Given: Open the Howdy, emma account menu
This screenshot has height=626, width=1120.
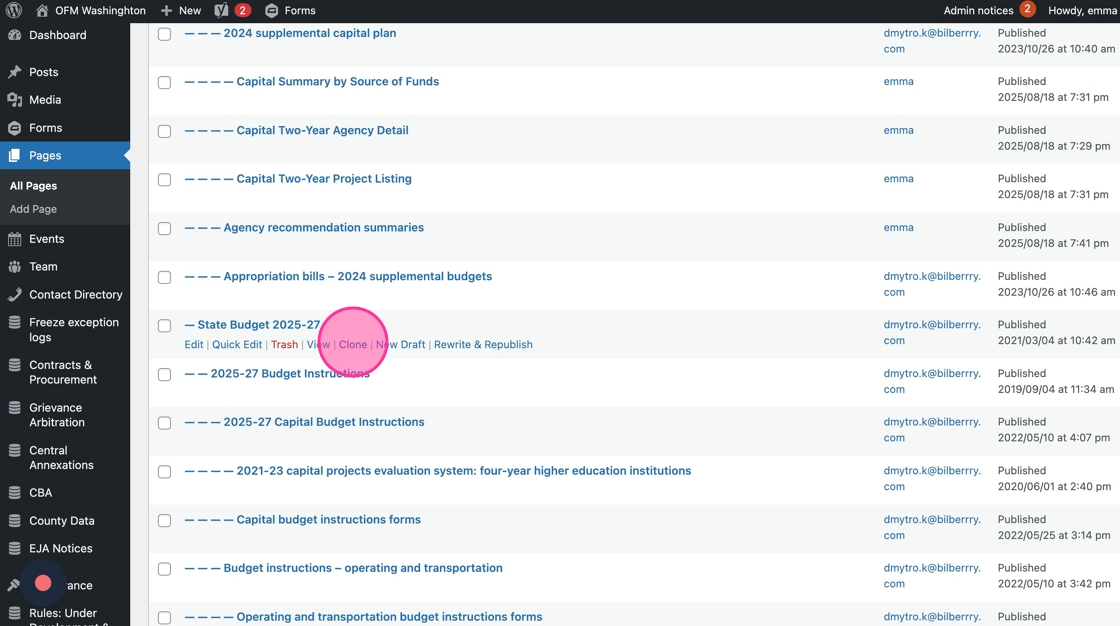Looking at the screenshot, I should click(x=1082, y=10).
